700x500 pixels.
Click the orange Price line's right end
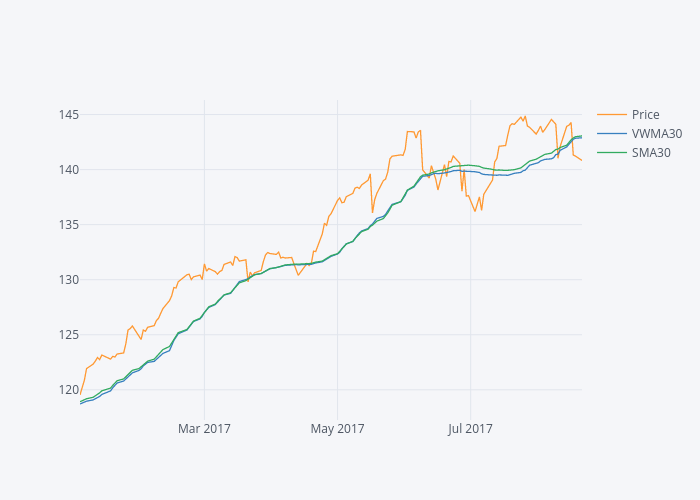point(581,160)
